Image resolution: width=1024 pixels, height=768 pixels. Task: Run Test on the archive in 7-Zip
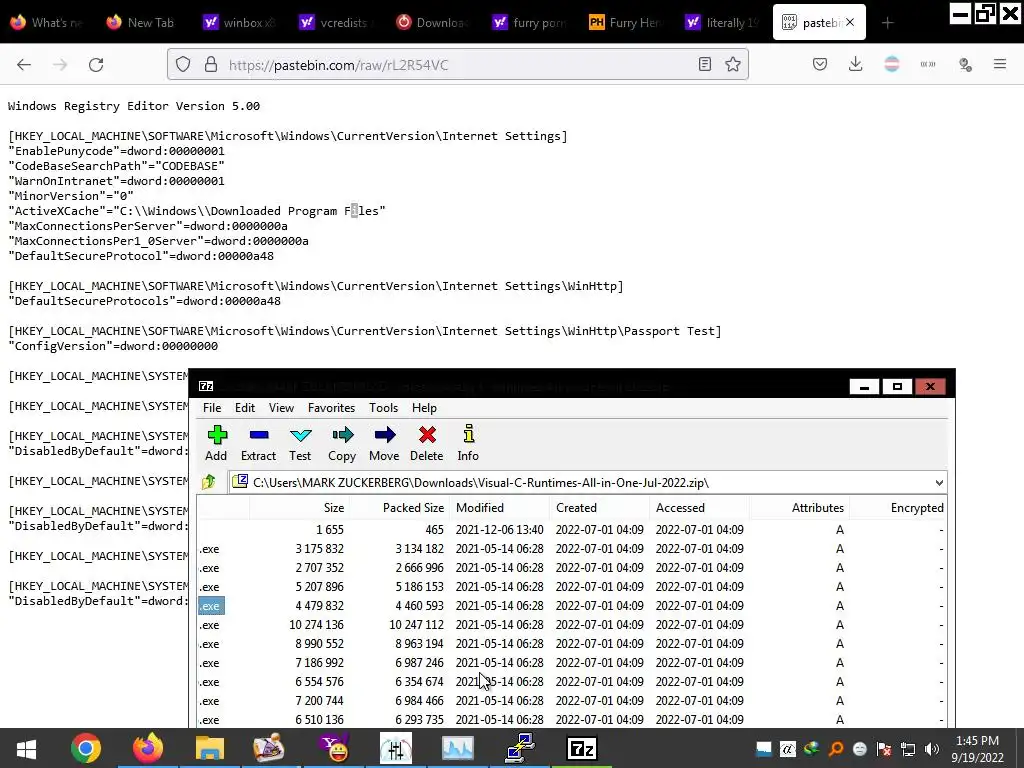click(300, 443)
